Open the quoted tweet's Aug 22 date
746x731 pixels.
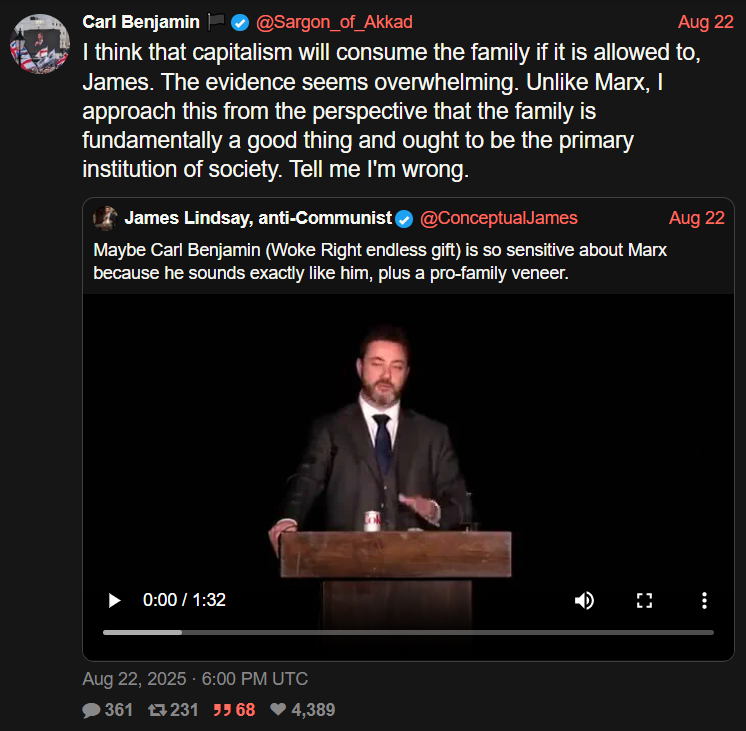696,218
